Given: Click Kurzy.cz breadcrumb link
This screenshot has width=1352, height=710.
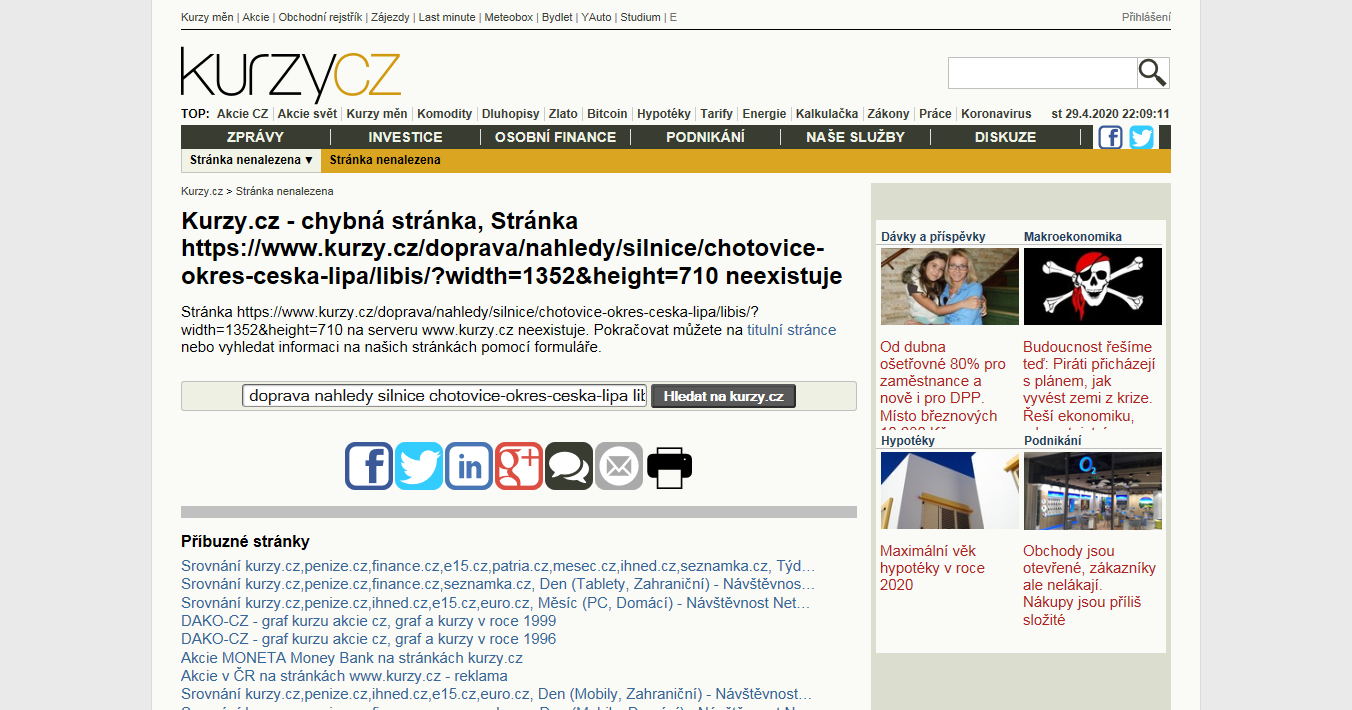Looking at the screenshot, I should tap(202, 191).
